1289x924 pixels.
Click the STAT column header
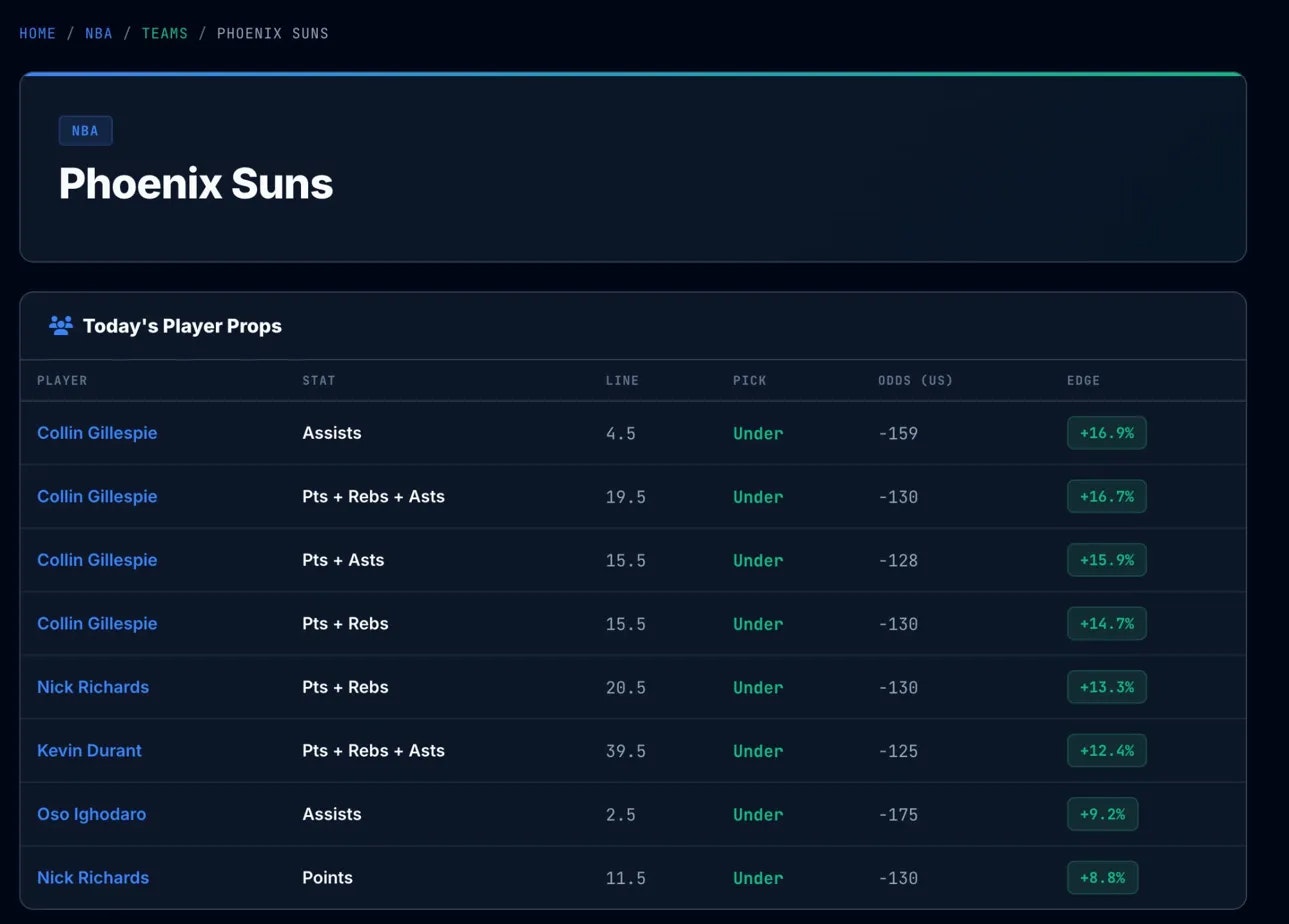[x=319, y=380]
